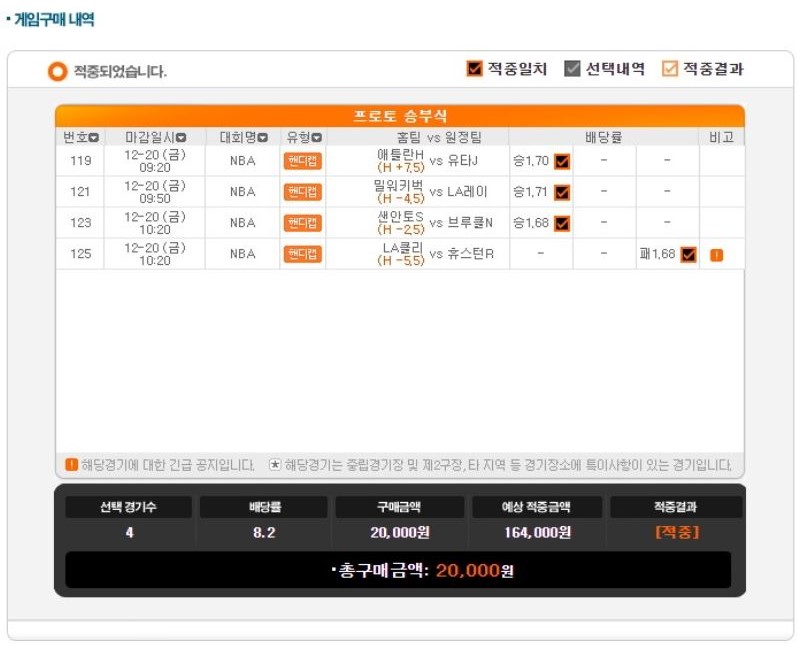Open the 유형 column dropdown
This screenshot has width=797, height=646.
click(317, 138)
